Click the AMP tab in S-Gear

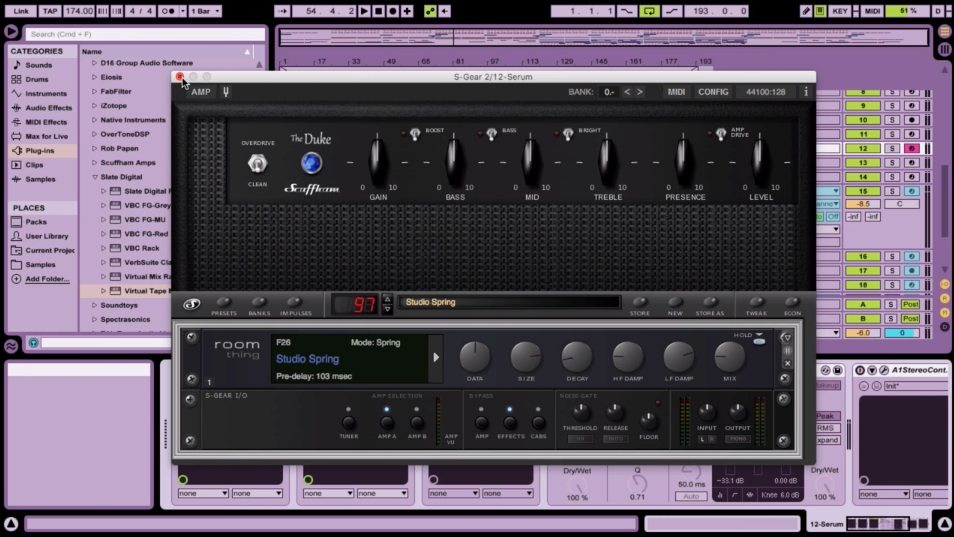pyautogui.click(x=201, y=92)
